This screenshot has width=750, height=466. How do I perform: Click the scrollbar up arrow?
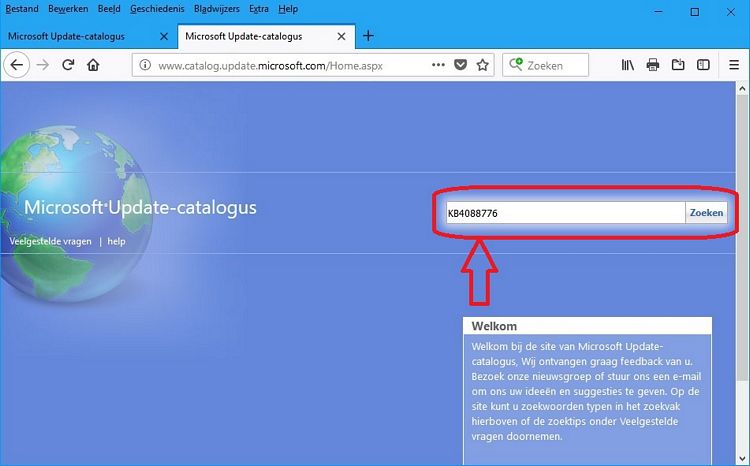click(x=742, y=88)
